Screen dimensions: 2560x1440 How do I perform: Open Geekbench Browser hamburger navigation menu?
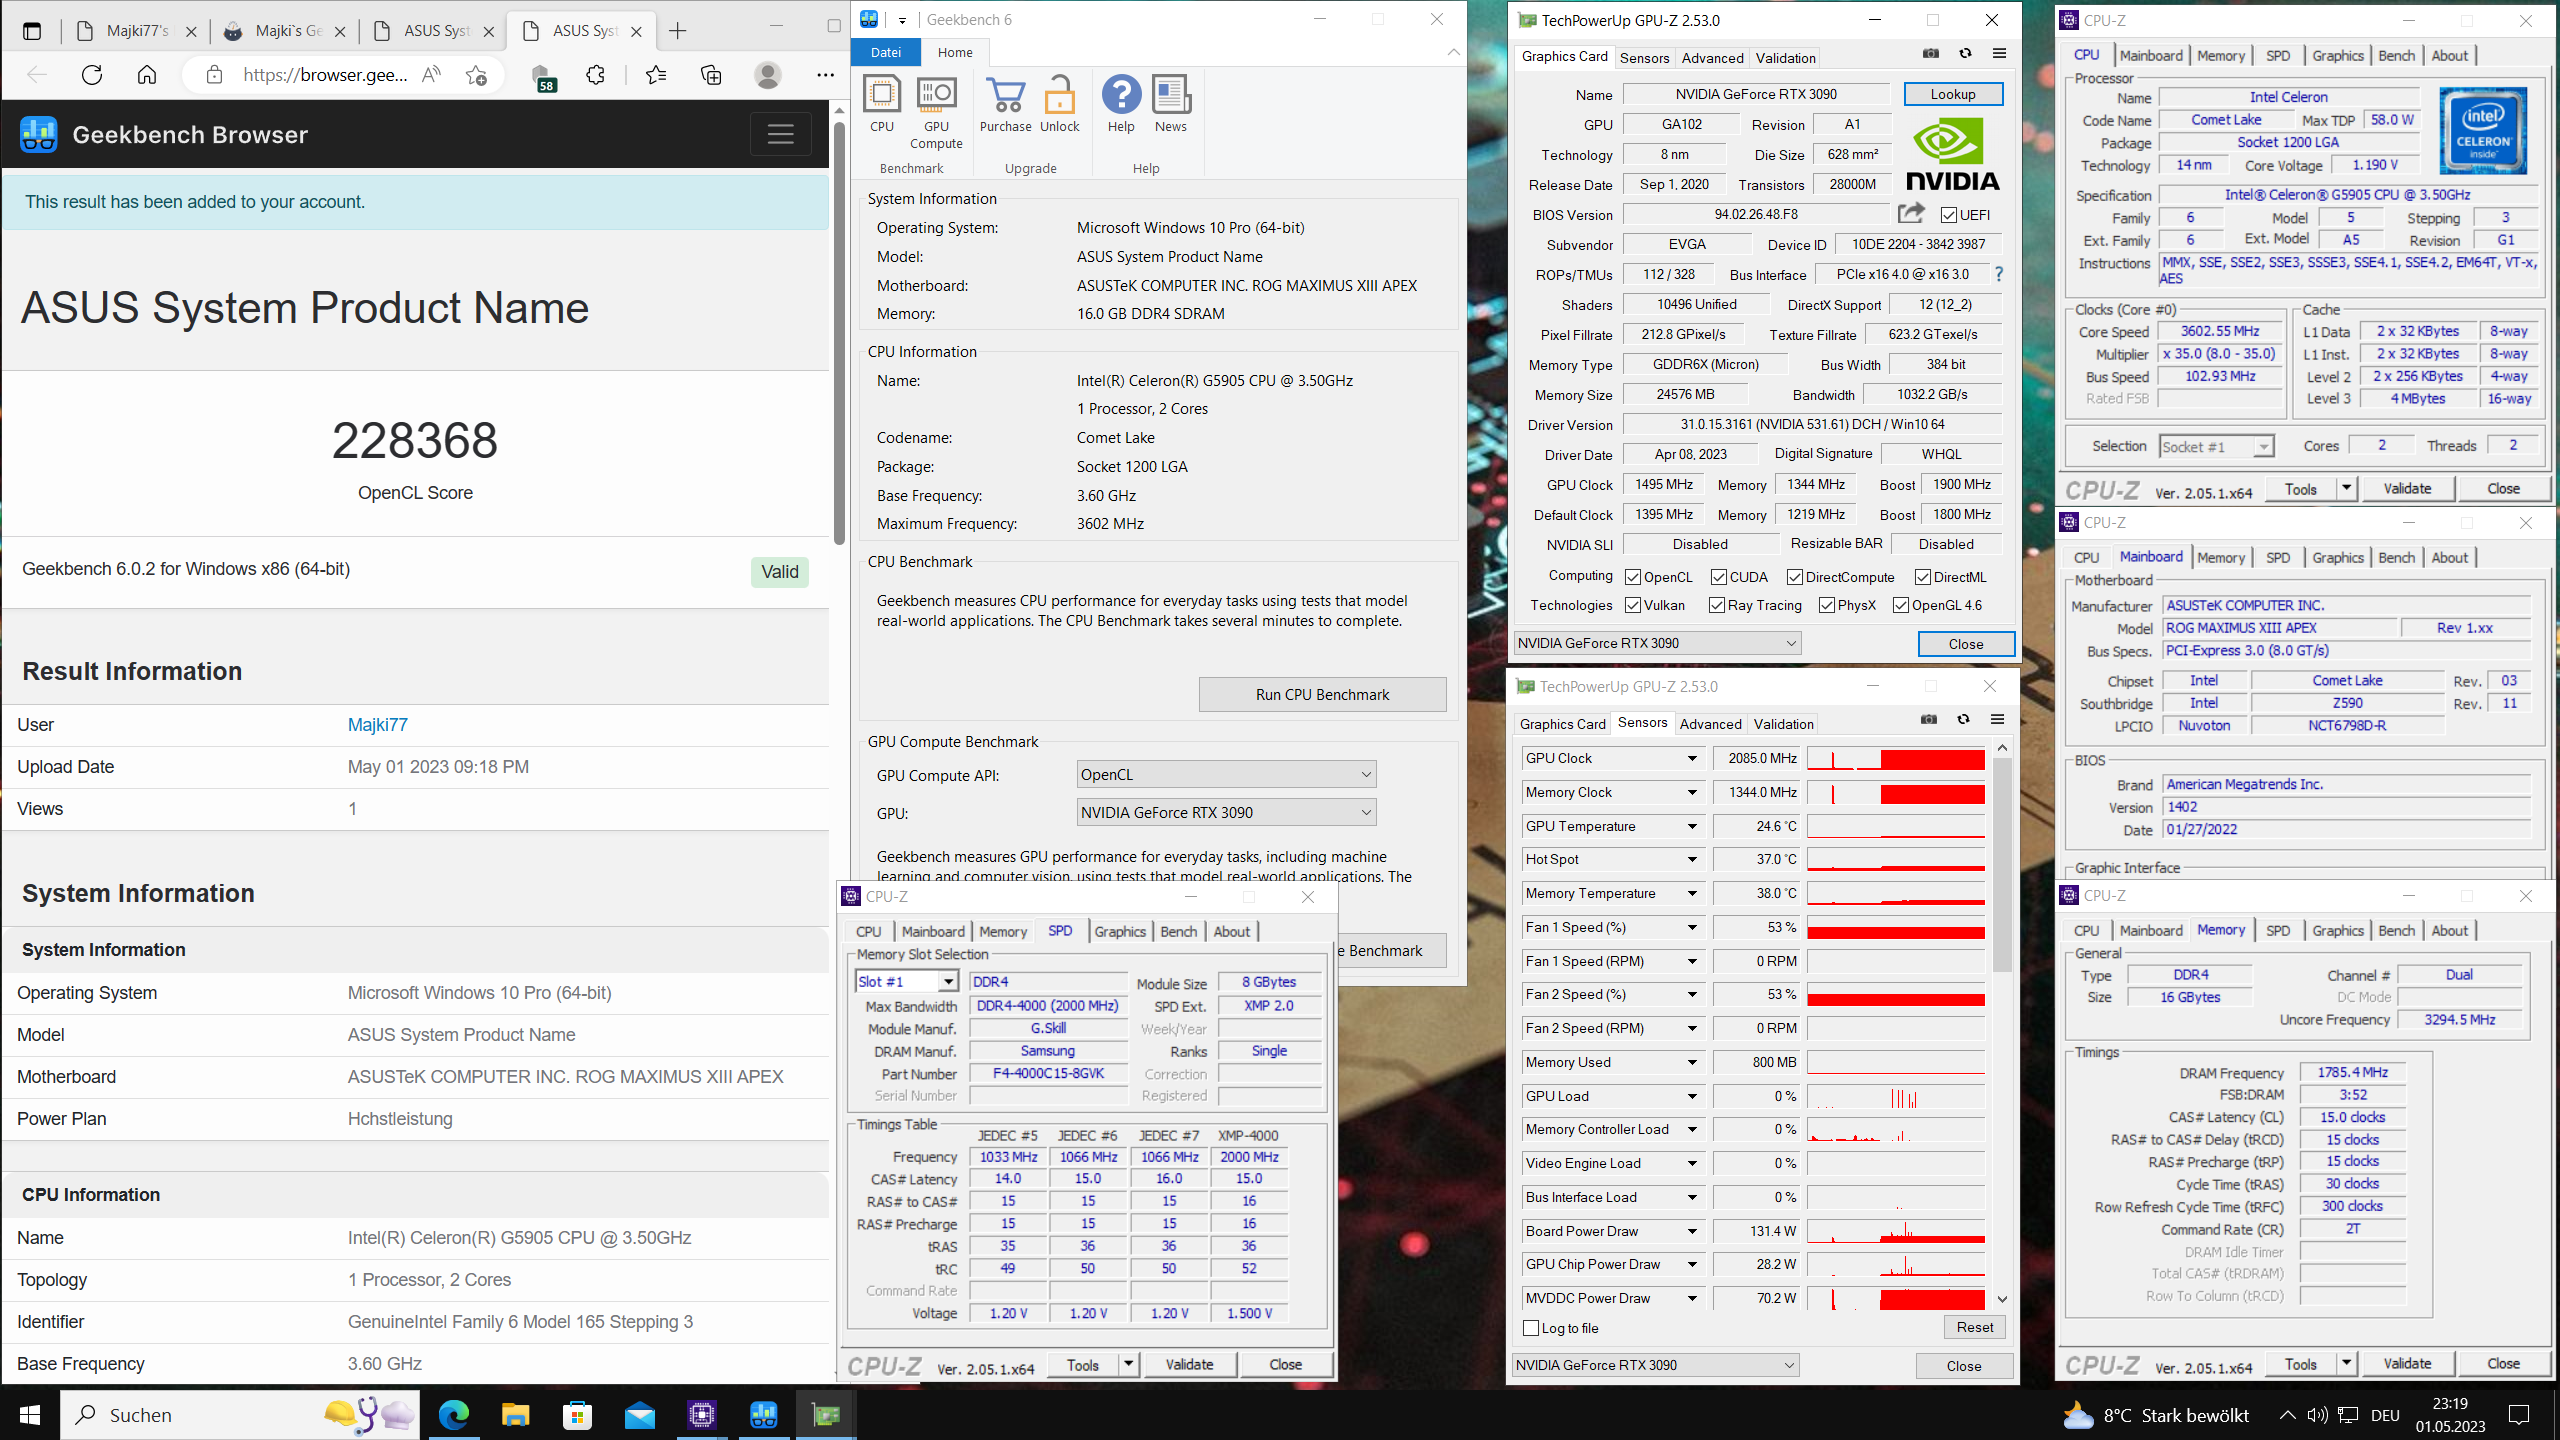[x=780, y=134]
